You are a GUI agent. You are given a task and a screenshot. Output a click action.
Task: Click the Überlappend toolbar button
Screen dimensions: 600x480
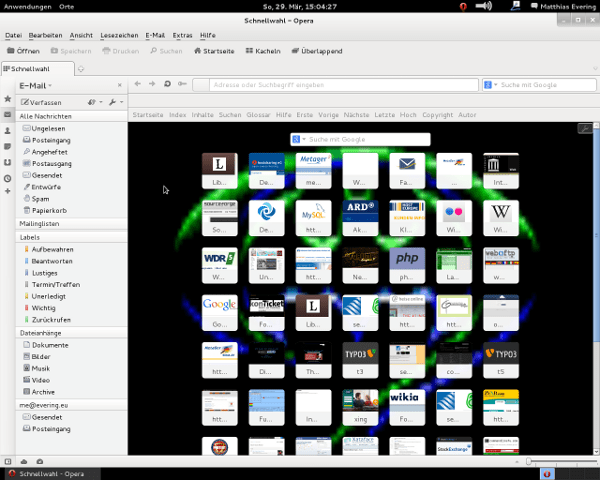(317, 51)
